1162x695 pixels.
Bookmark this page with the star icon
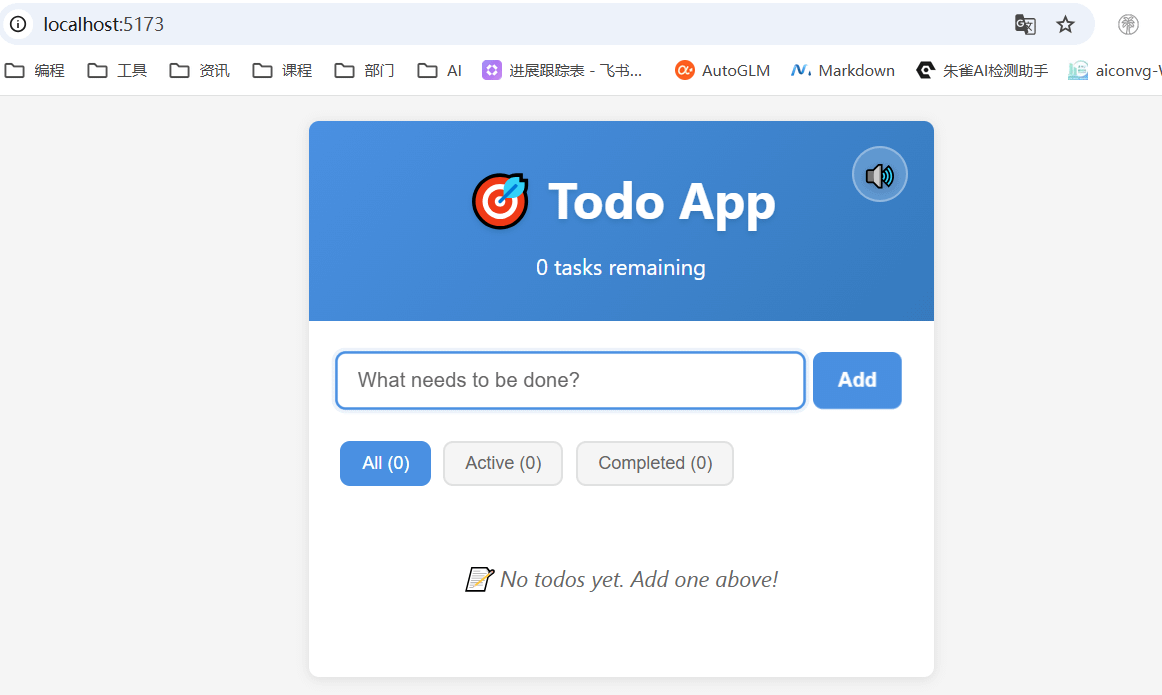tap(1065, 24)
